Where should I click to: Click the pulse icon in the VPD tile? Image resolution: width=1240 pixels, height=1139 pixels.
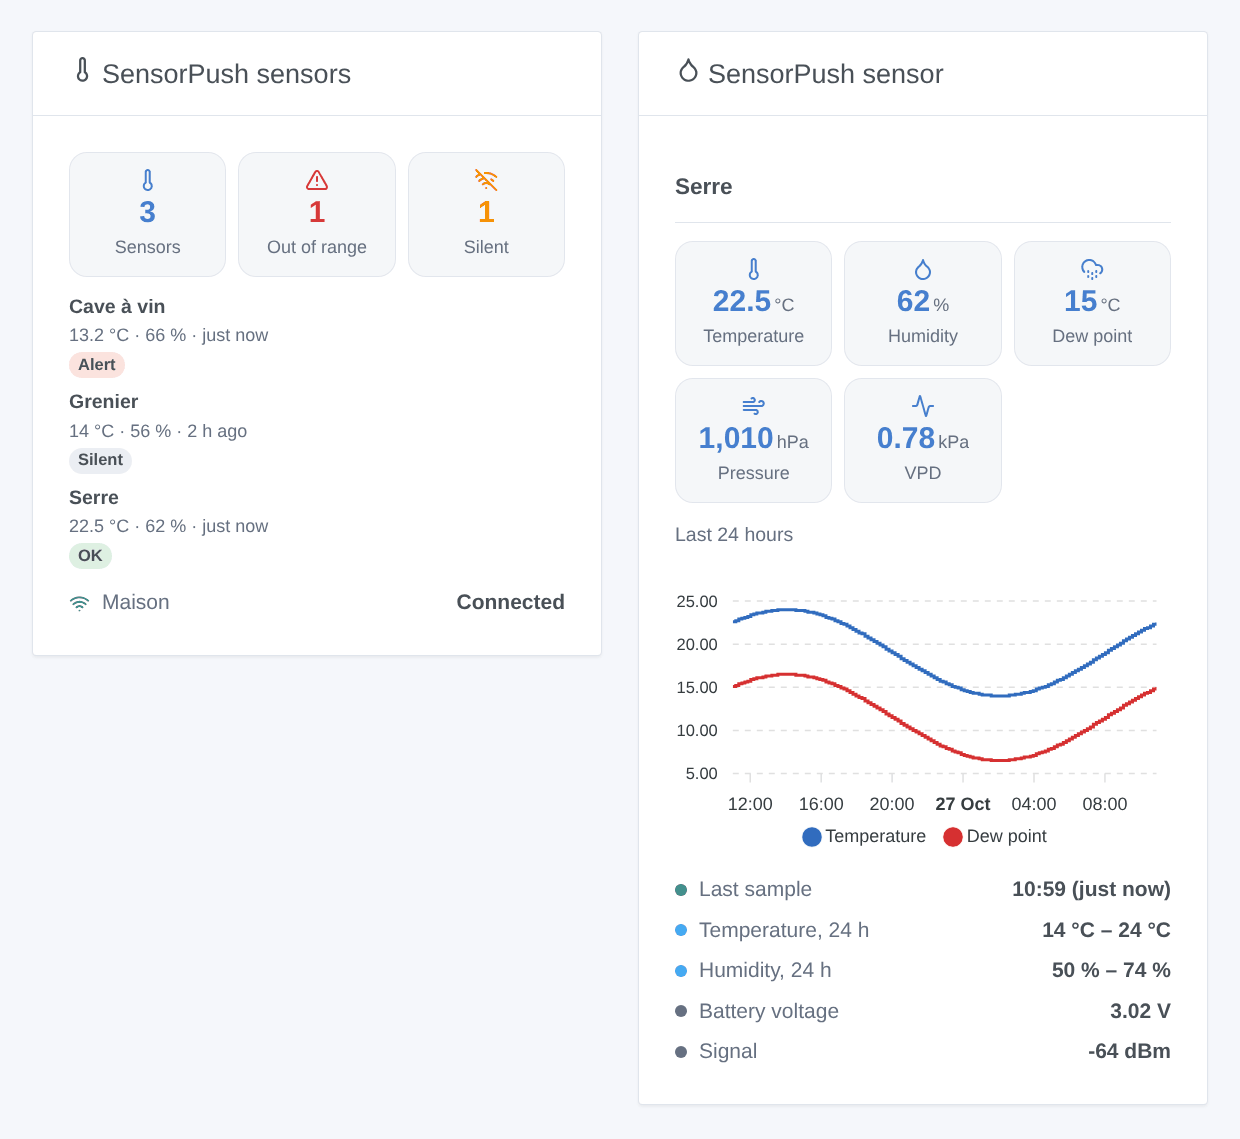click(x=923, y=406)
